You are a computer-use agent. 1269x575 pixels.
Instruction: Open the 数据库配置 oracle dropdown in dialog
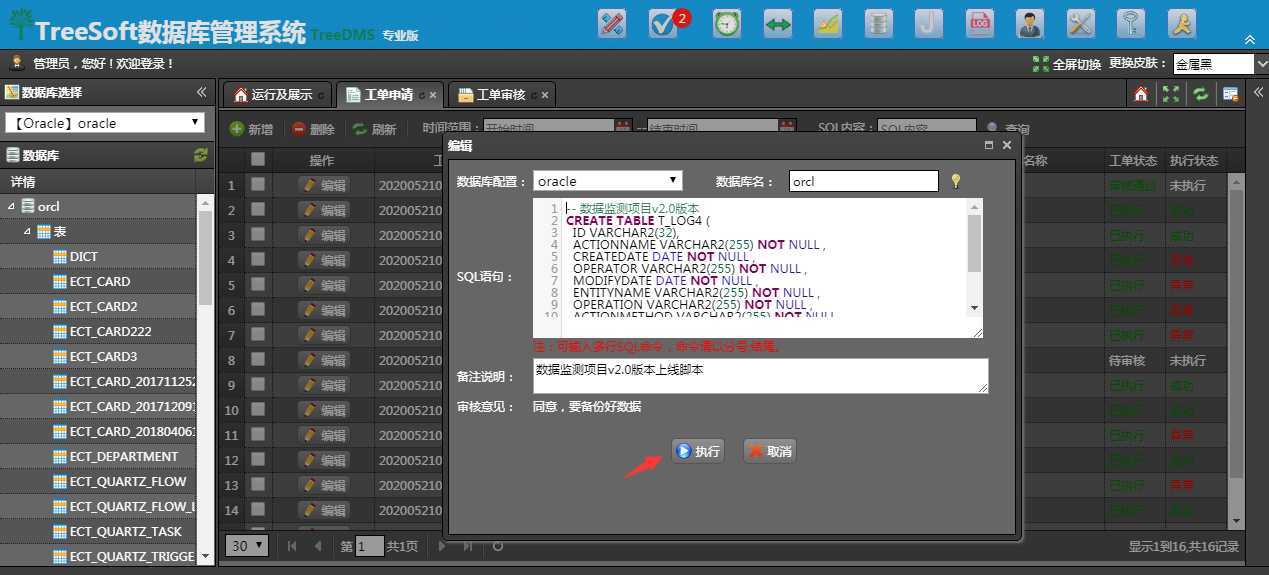click(608, 181)
